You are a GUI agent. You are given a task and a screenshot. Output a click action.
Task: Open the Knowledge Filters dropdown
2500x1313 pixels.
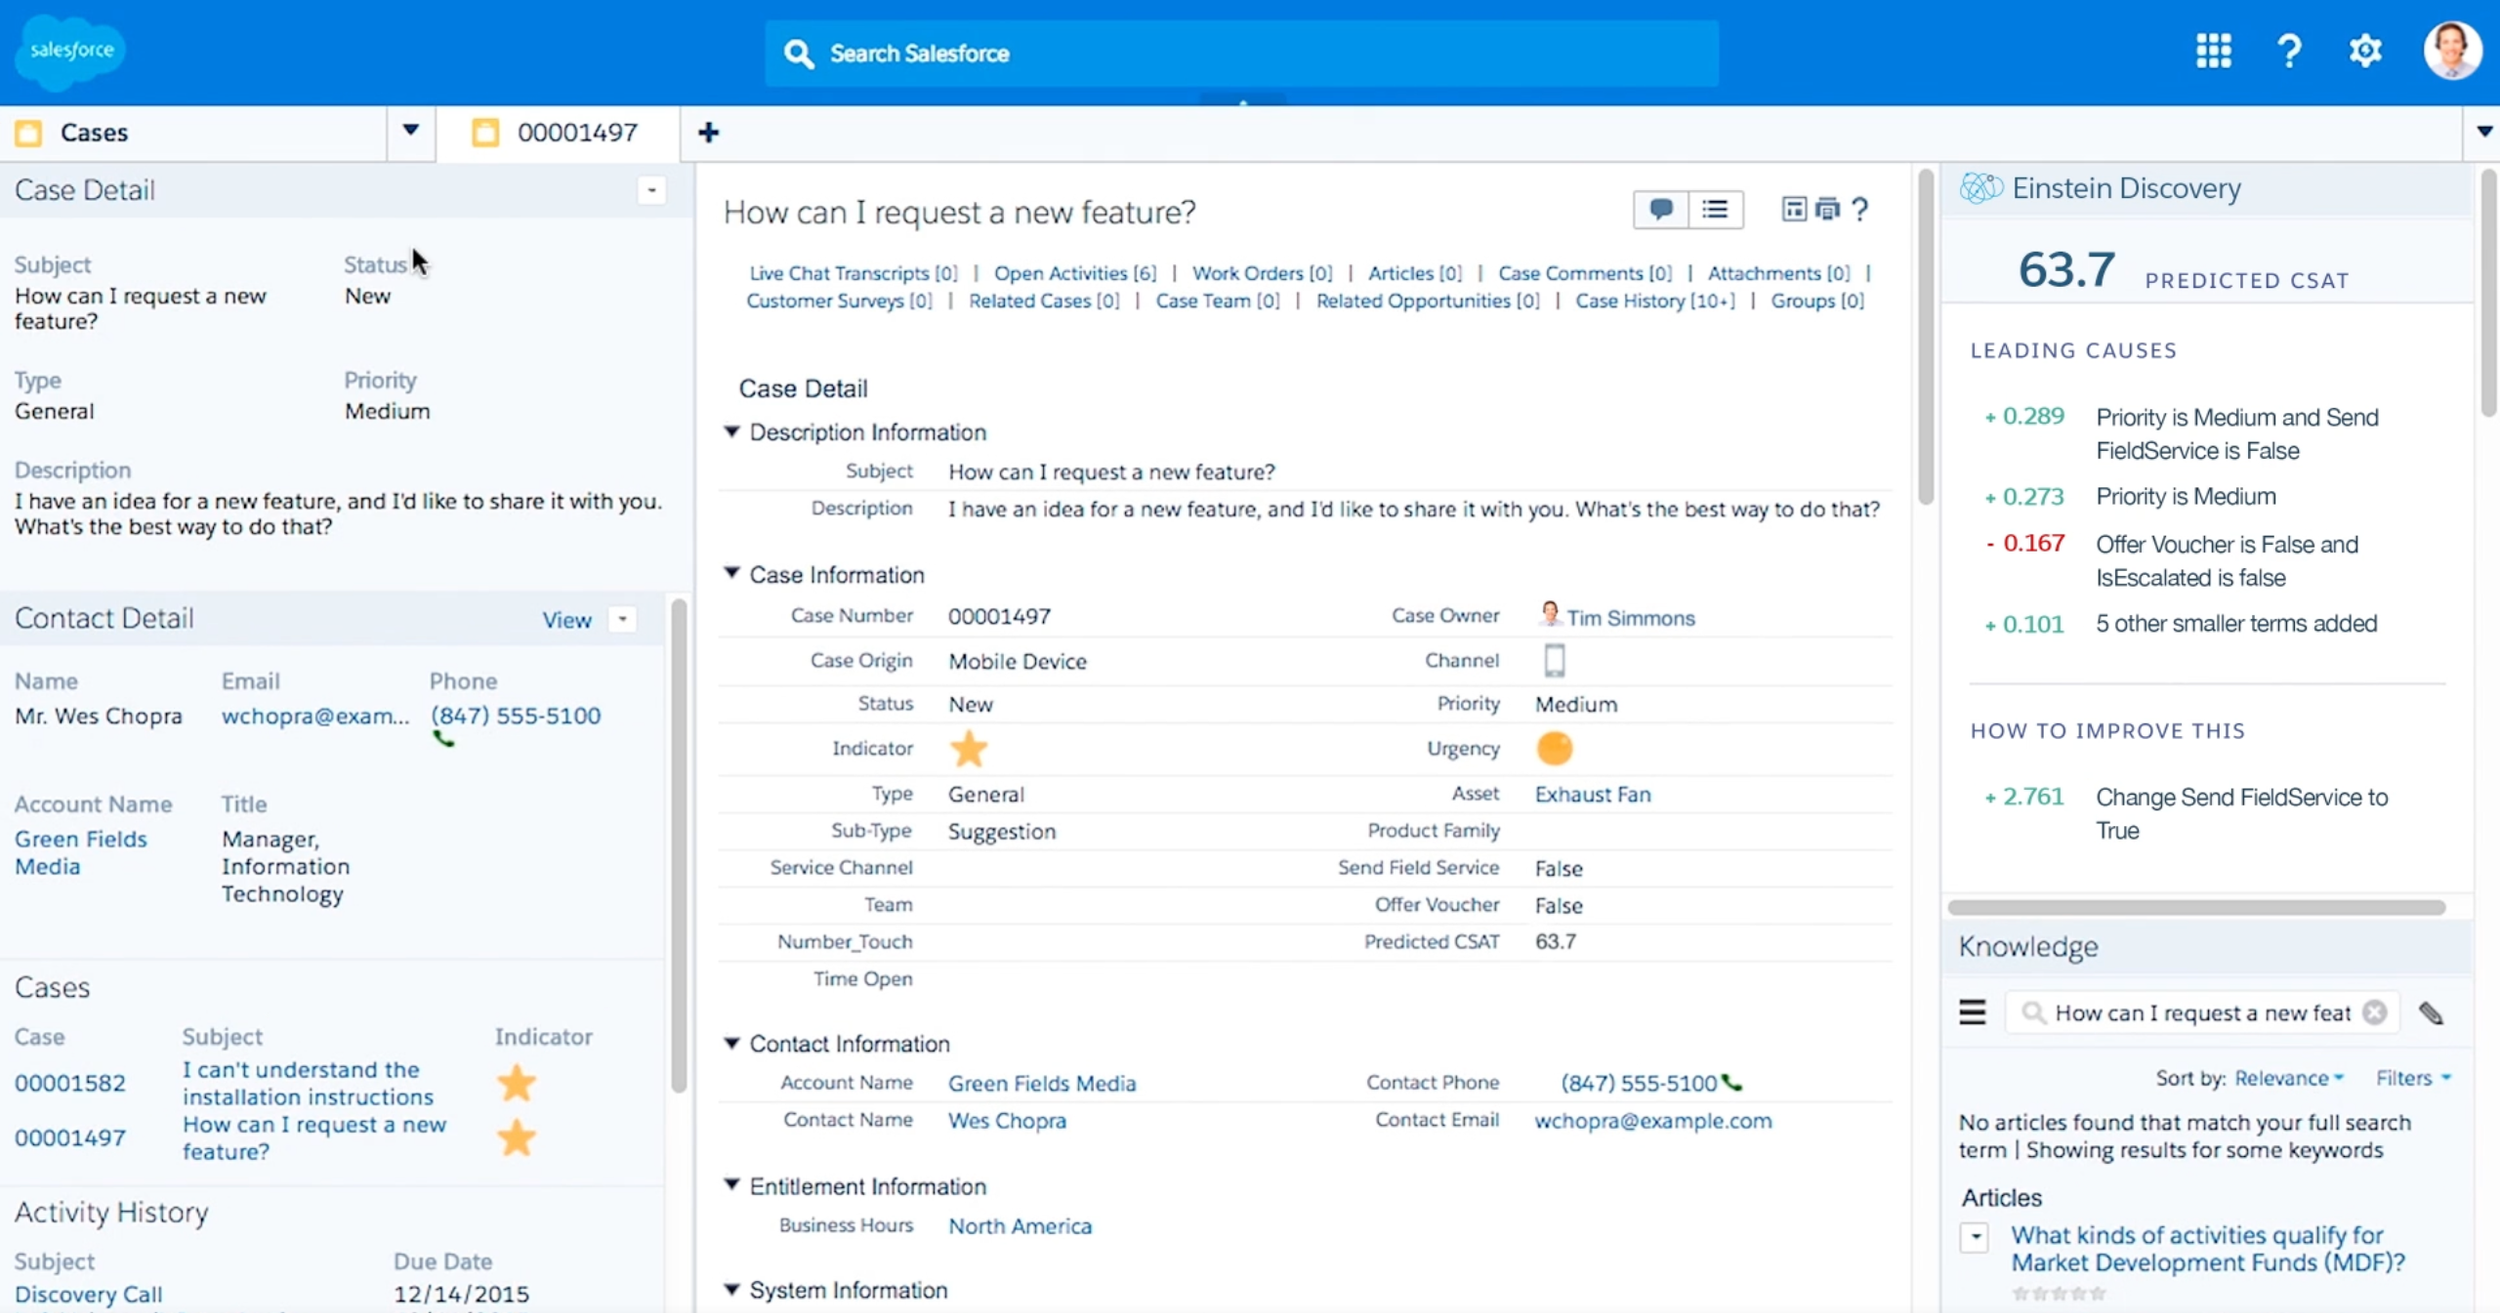[2412, 1078]
